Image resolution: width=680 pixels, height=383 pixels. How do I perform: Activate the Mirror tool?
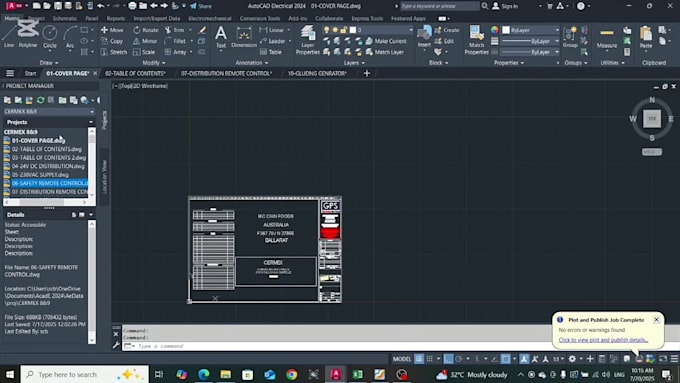coord(145,41)
